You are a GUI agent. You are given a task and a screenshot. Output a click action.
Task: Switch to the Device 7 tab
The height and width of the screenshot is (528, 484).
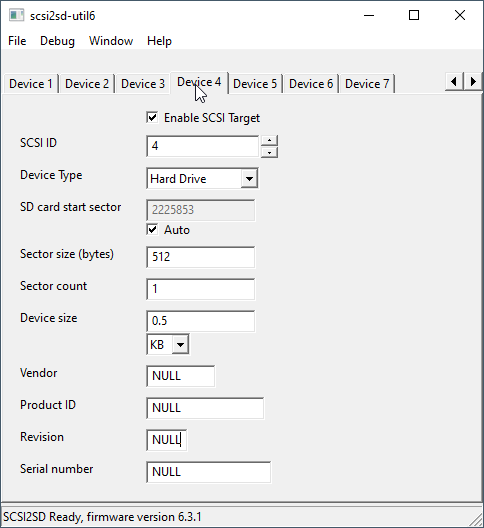tap(367, 84)
